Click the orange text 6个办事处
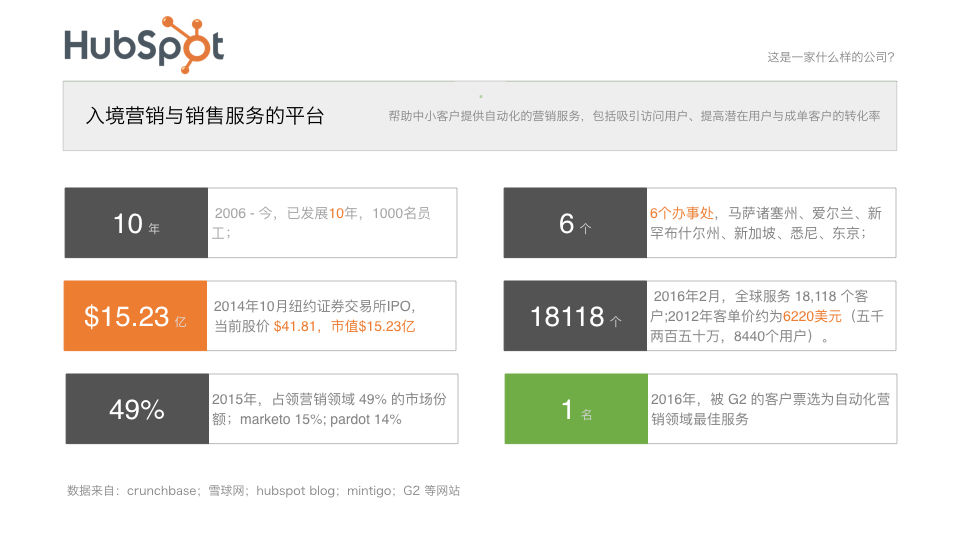 pos(681,213)
